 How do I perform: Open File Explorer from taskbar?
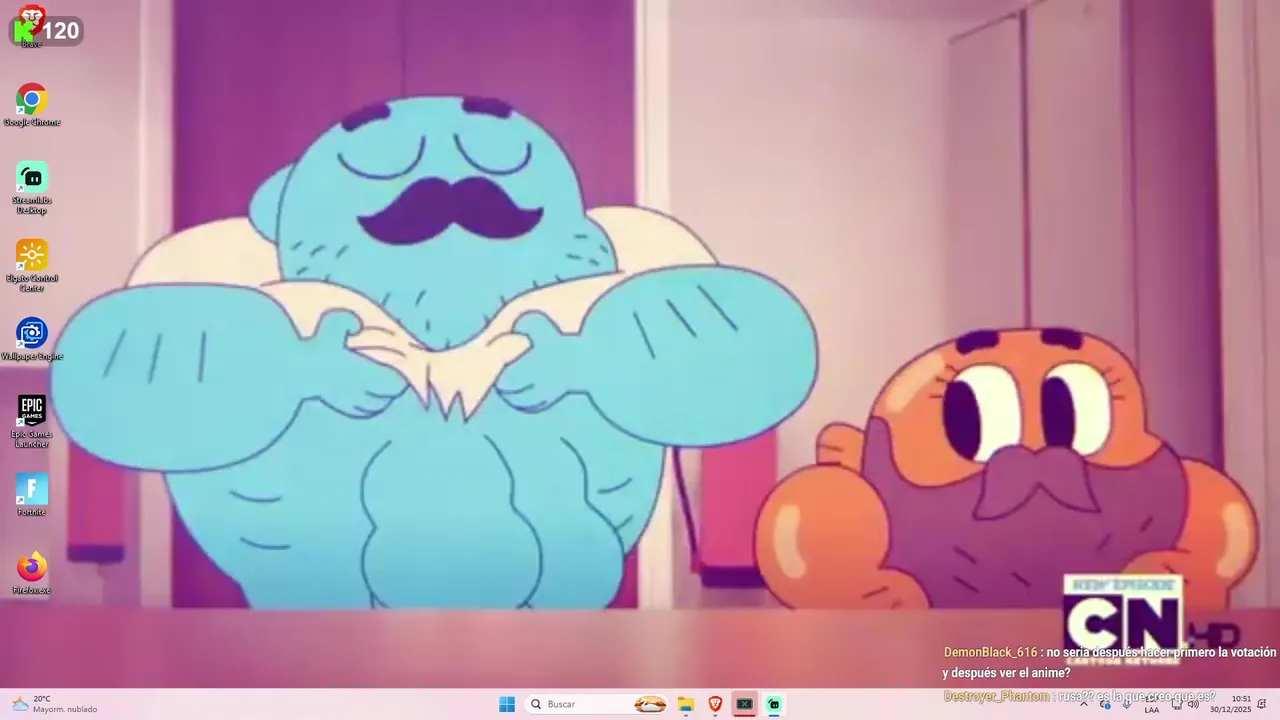coord(686,704)
